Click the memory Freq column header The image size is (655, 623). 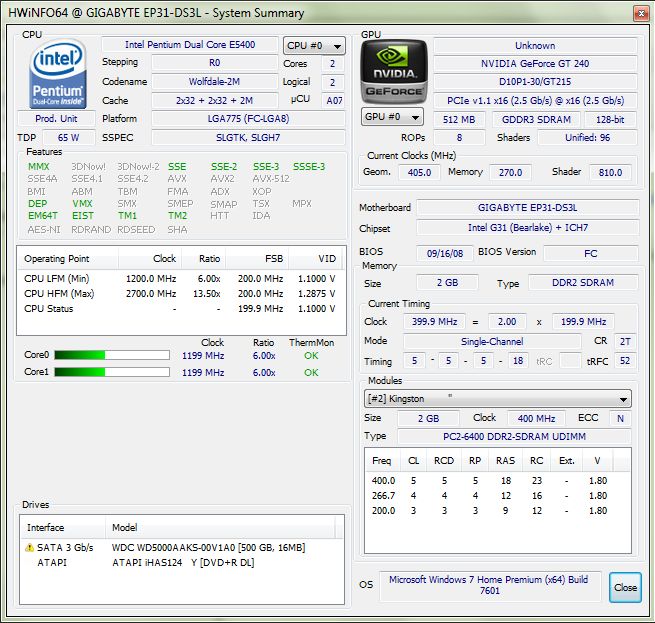click(382, 460)
